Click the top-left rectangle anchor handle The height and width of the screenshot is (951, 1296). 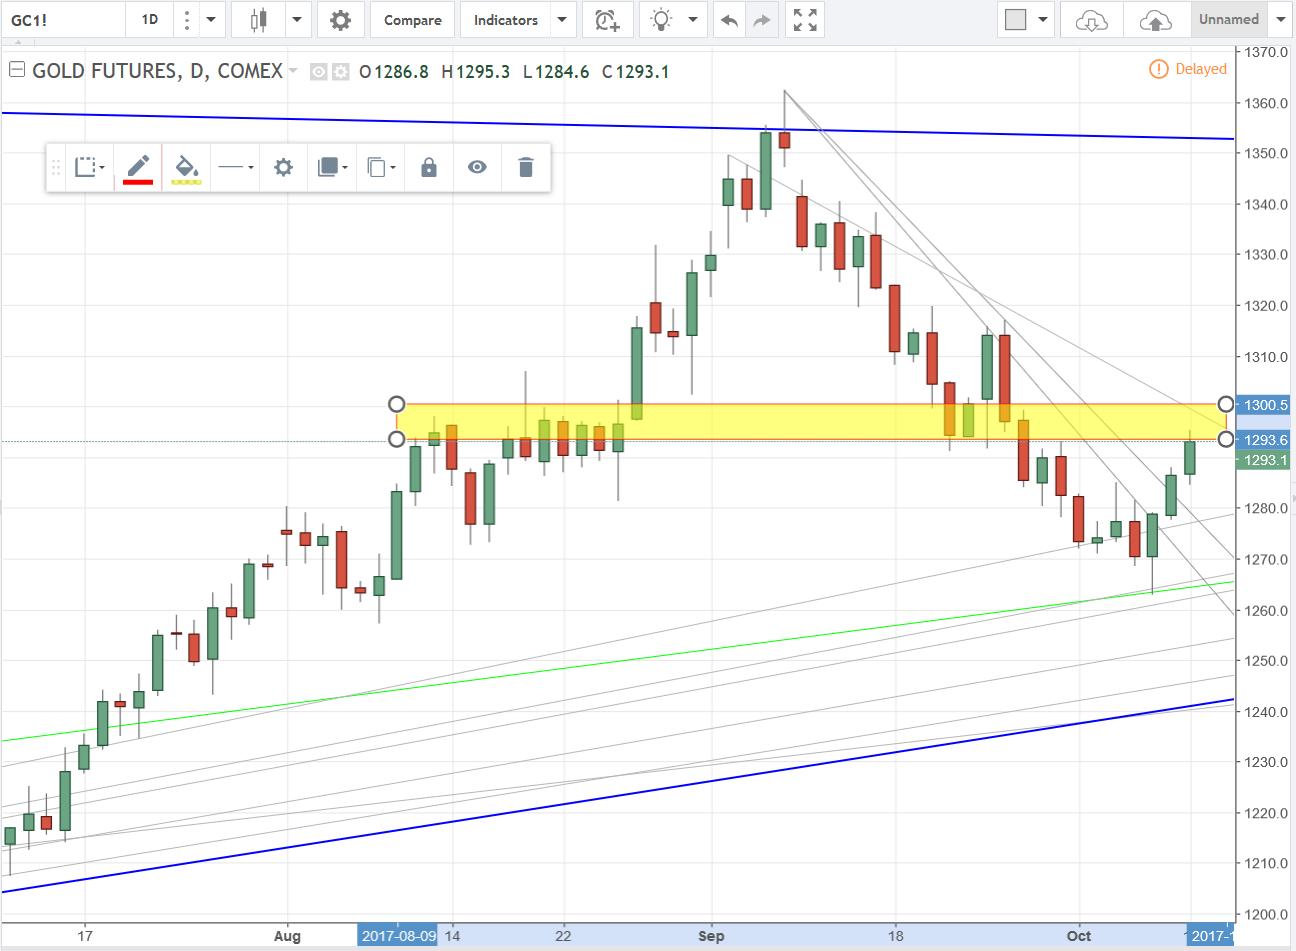click(x=397, y=404)
